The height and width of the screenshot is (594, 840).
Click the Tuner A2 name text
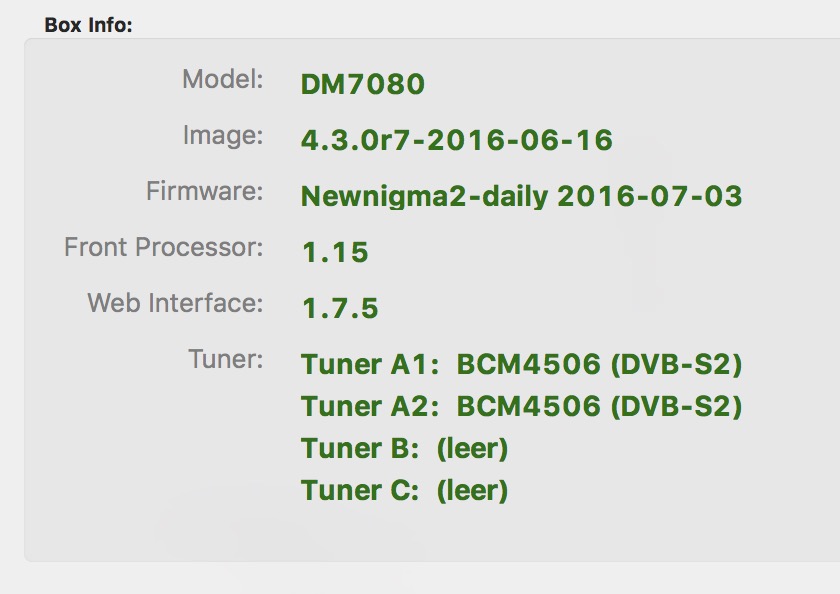click(x=370, y=407)
